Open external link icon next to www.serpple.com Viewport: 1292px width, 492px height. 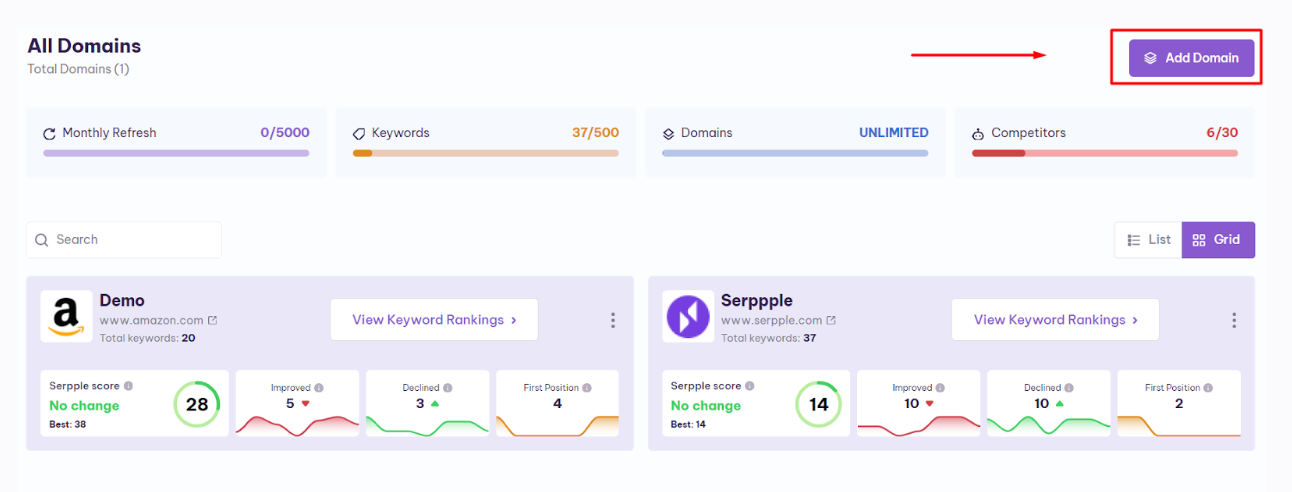pos(831,321)
